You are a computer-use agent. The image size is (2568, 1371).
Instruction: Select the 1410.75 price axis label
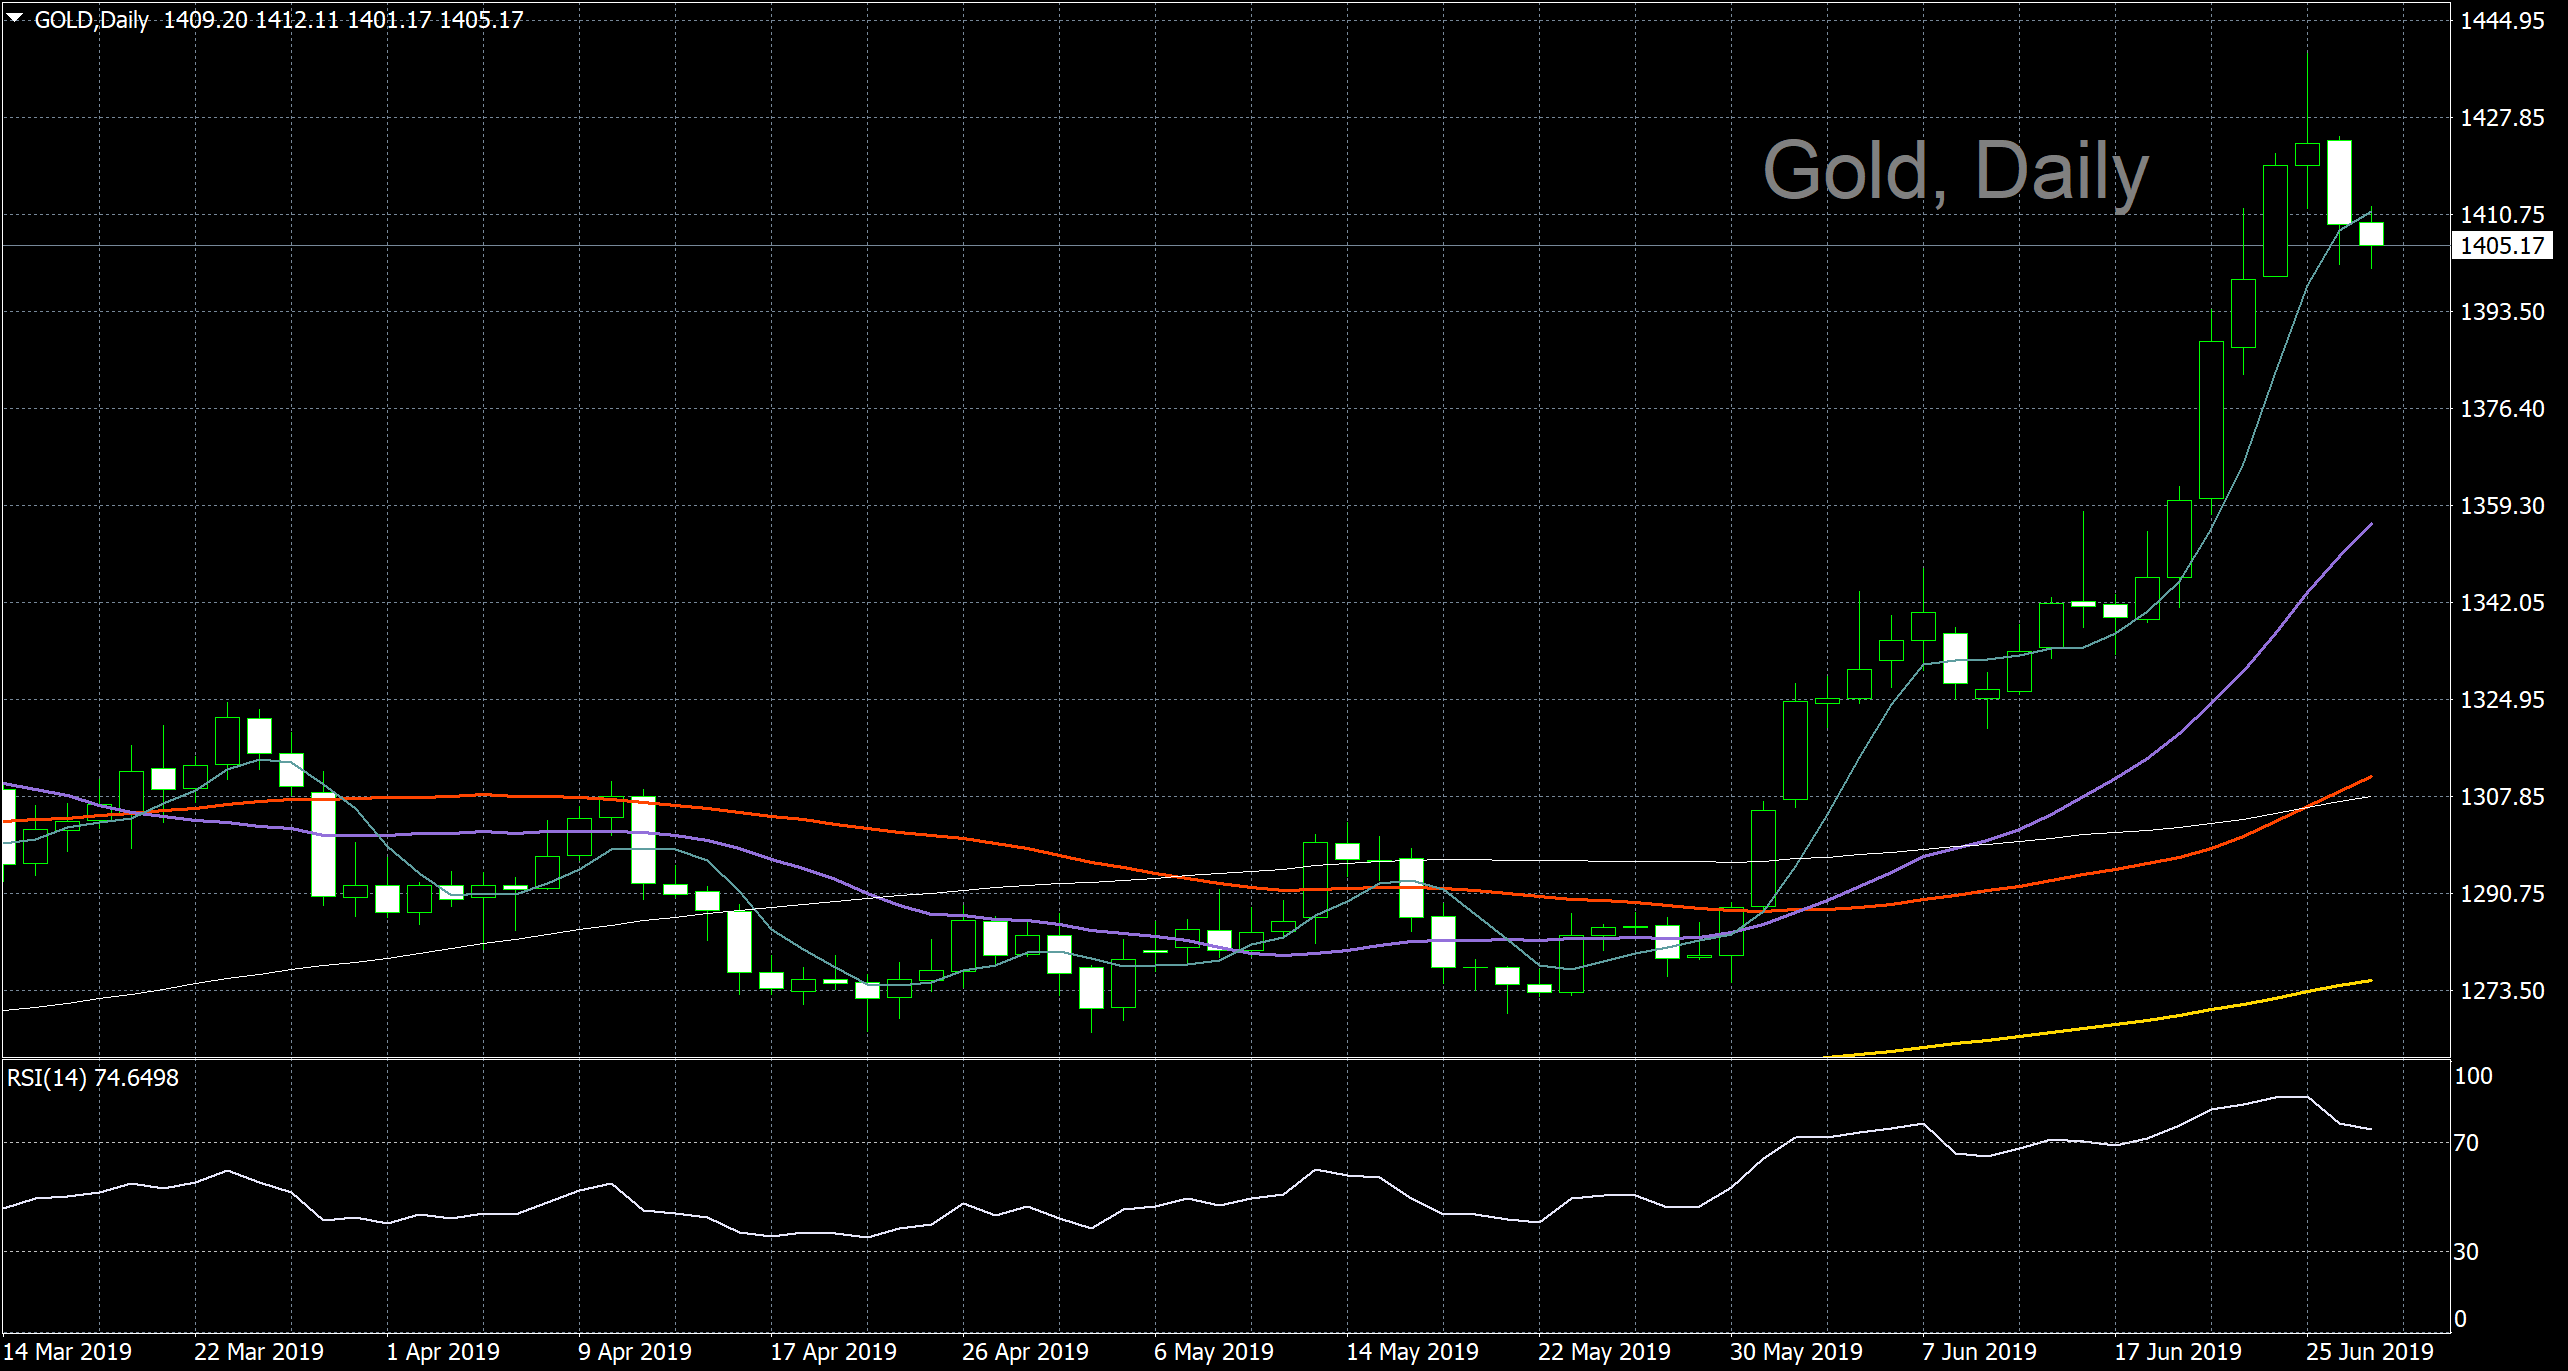click(2502, 215)
